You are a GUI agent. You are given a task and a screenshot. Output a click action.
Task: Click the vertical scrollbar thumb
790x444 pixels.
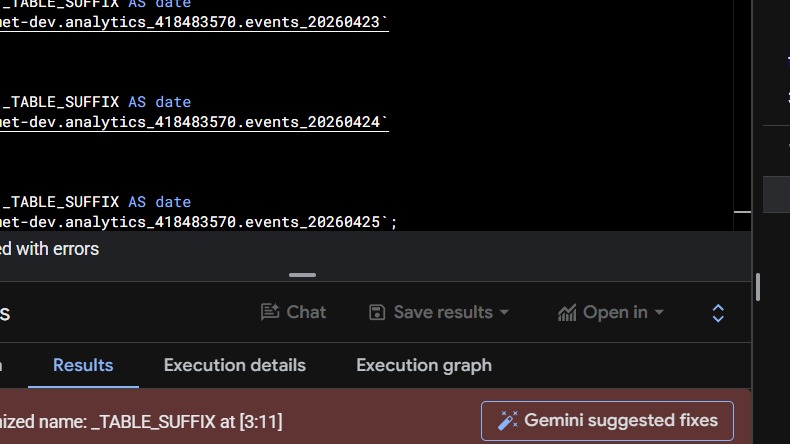pos(758,287)
